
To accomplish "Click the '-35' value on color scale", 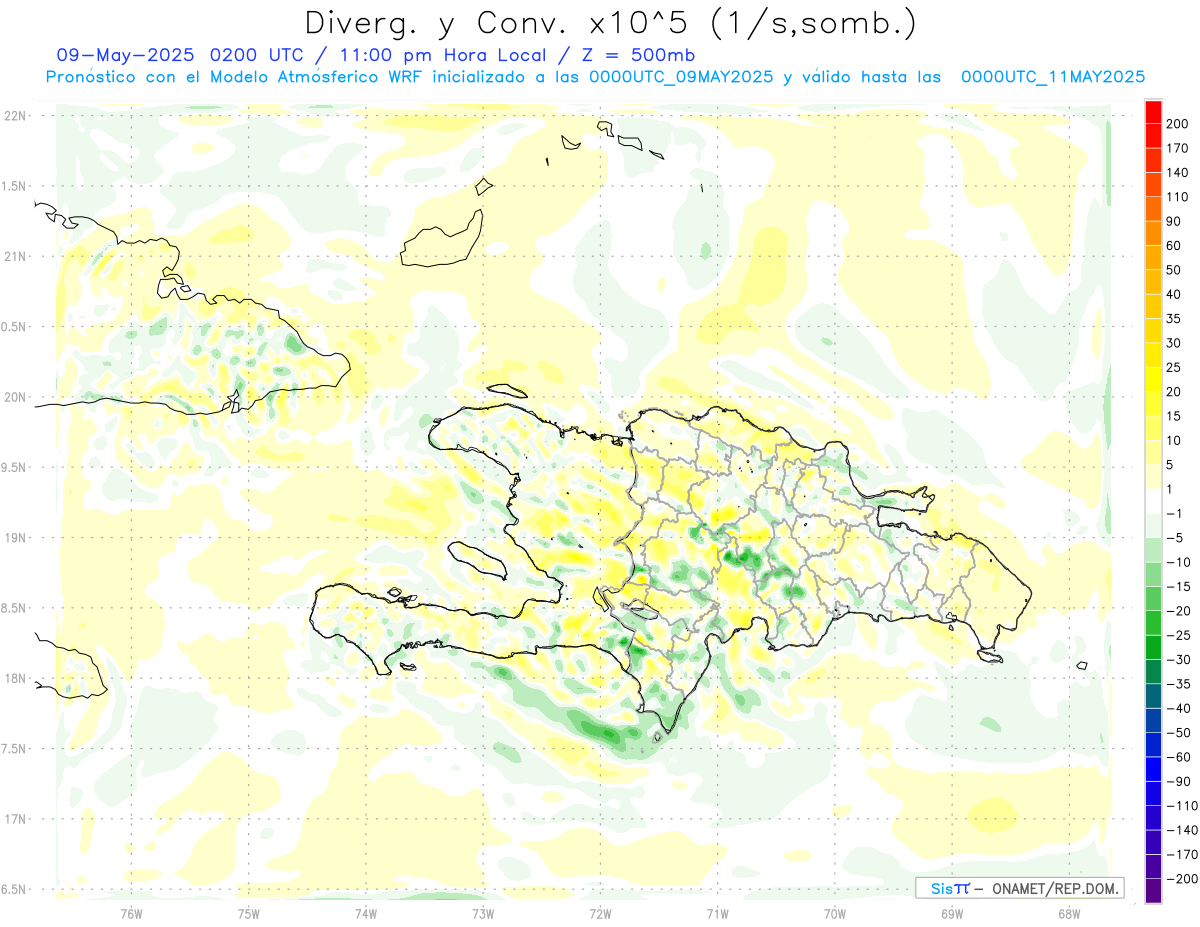I will (x=1180, y=684).
